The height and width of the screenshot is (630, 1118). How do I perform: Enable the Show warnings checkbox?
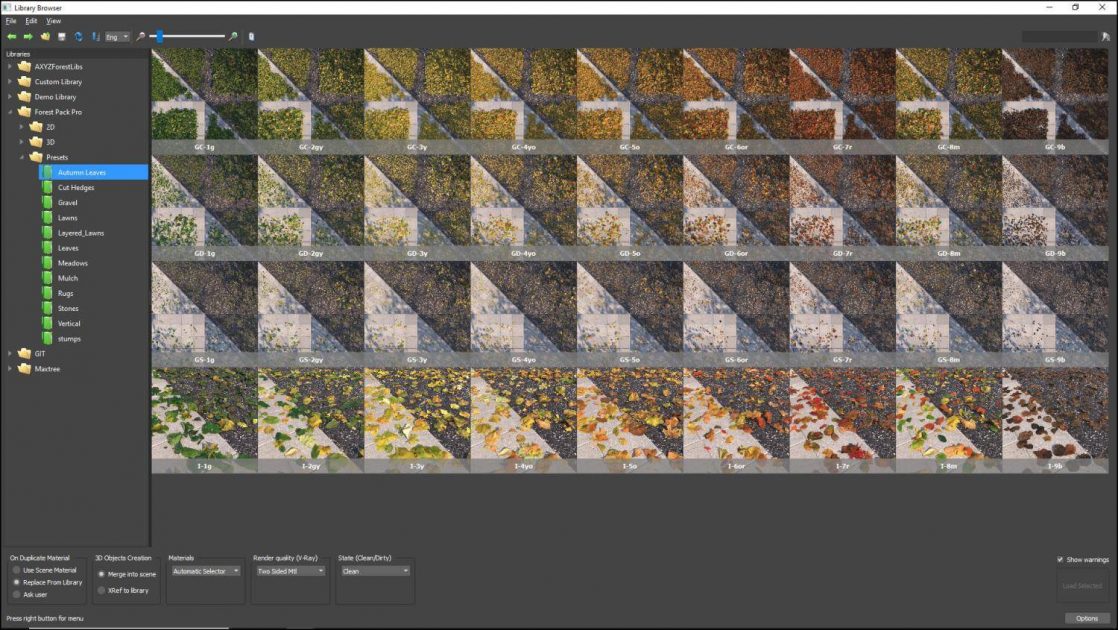(1060, 561)
